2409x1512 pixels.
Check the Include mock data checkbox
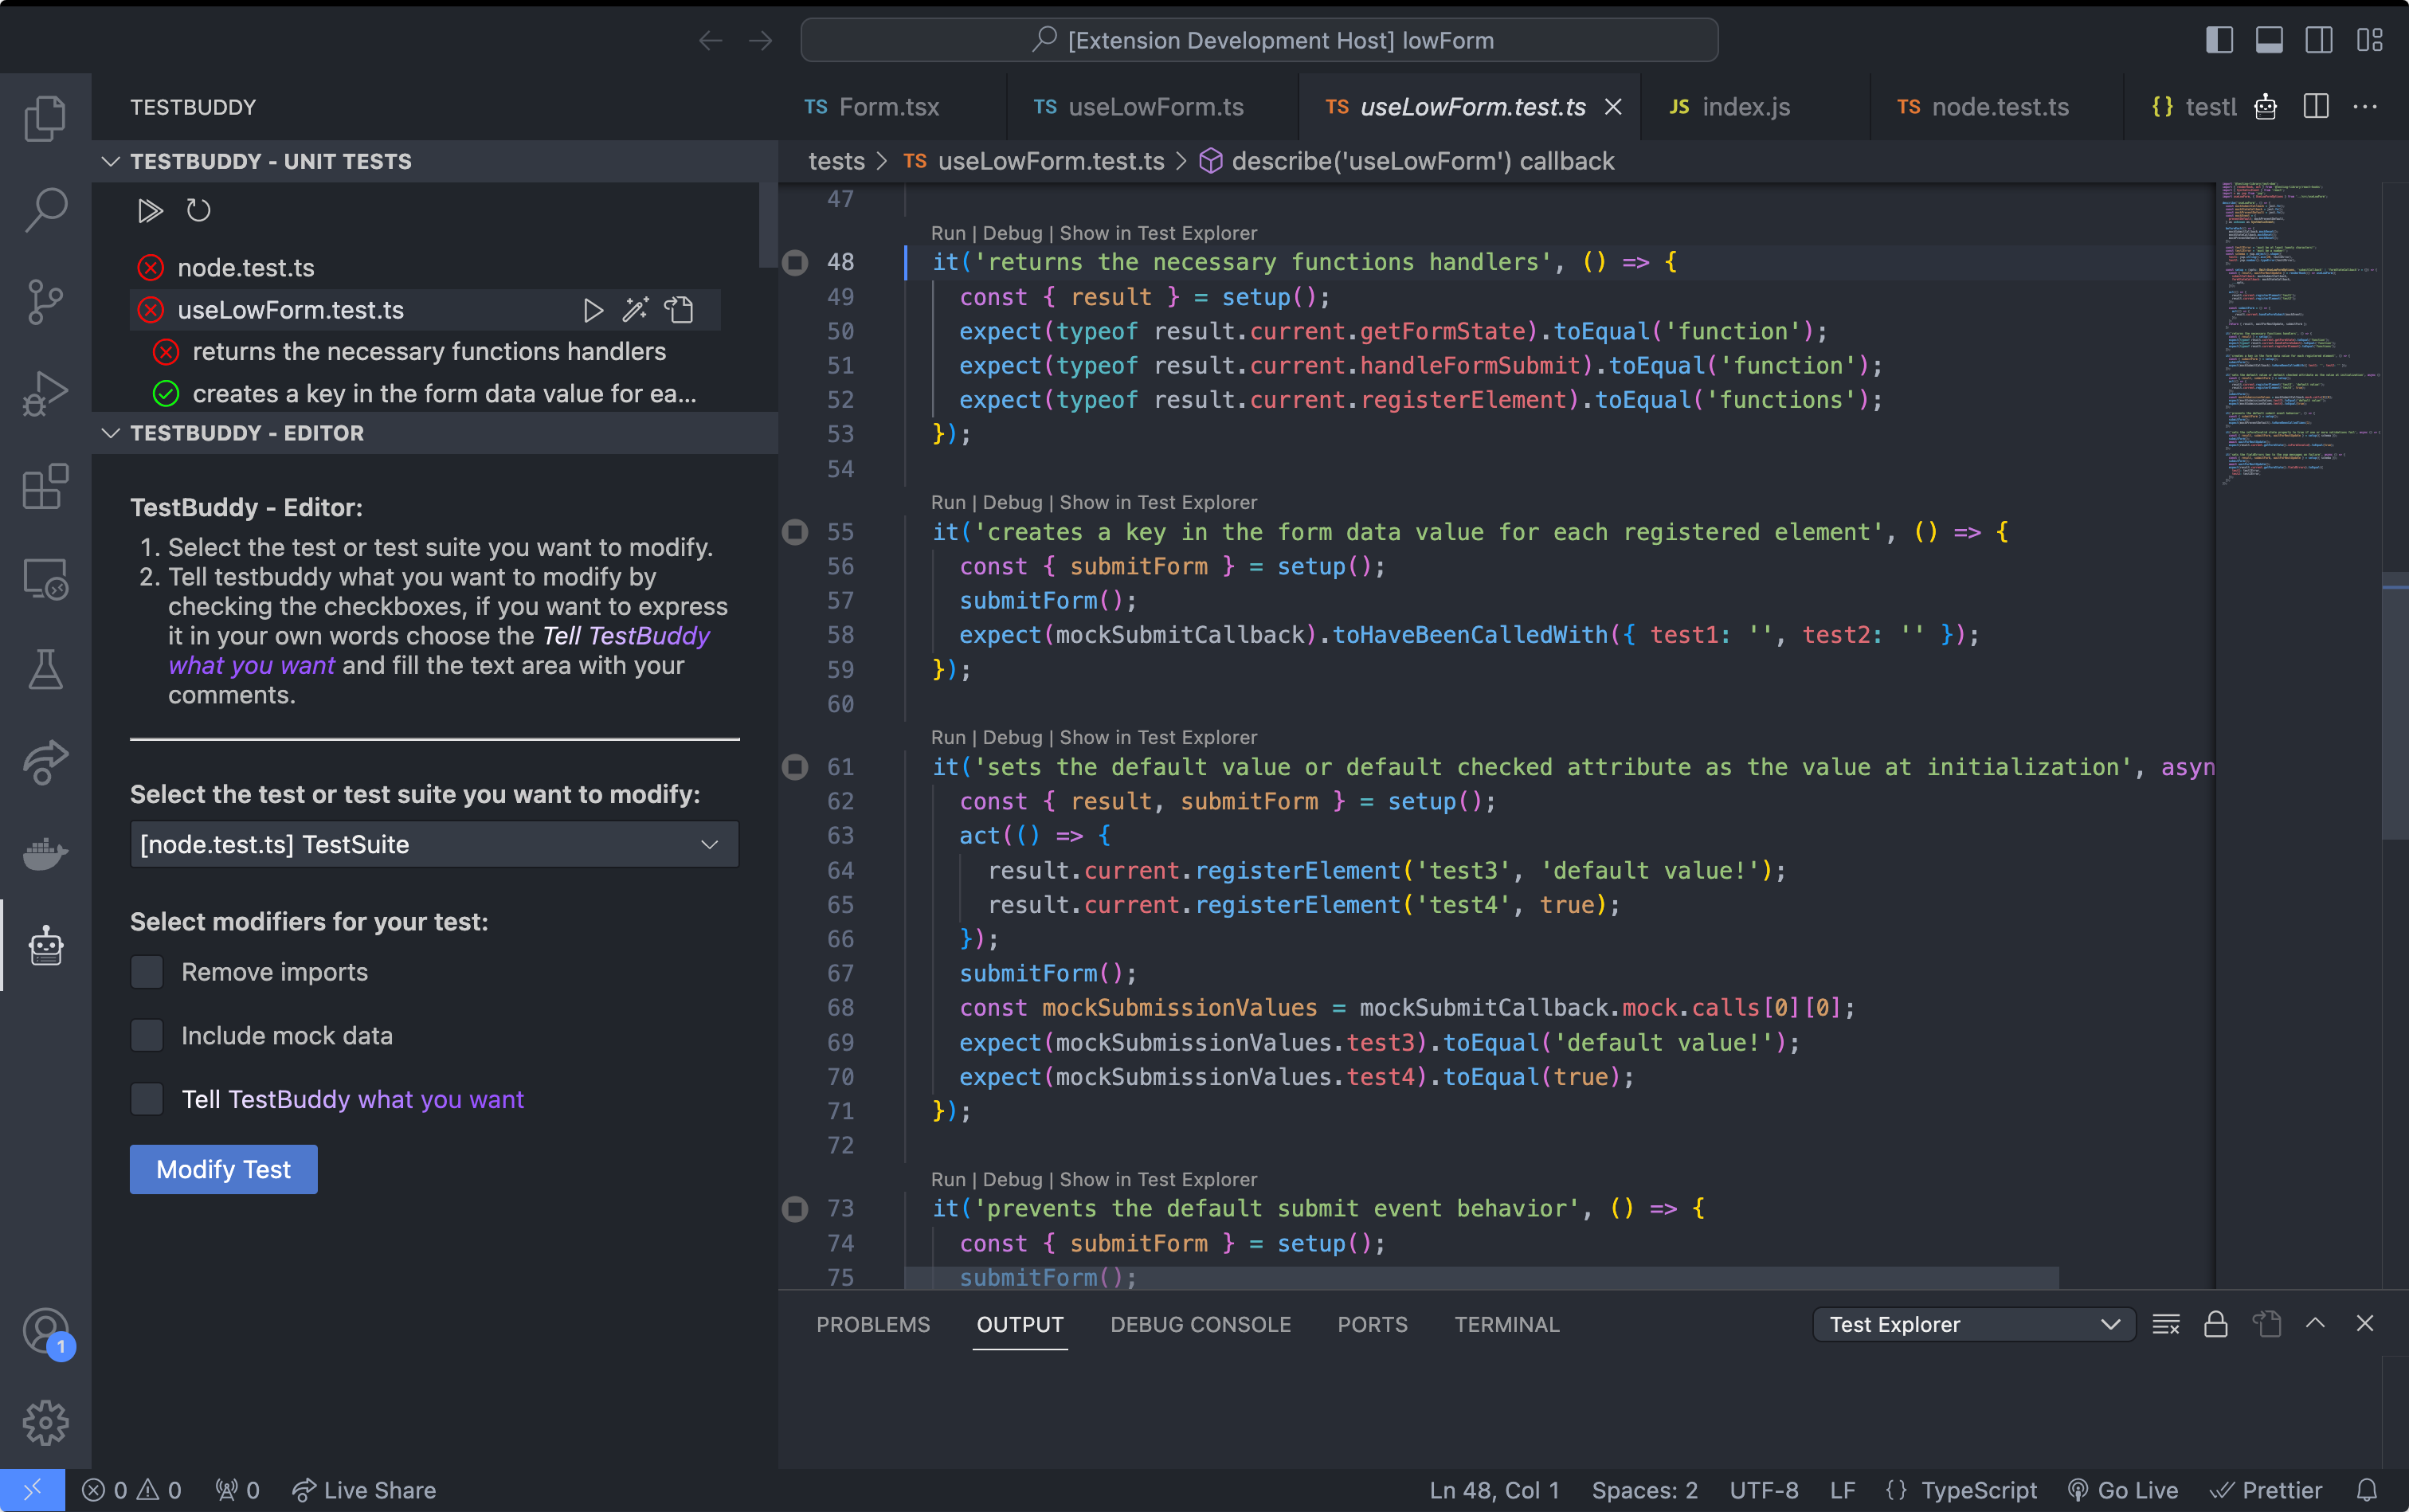coord(147,1036)
